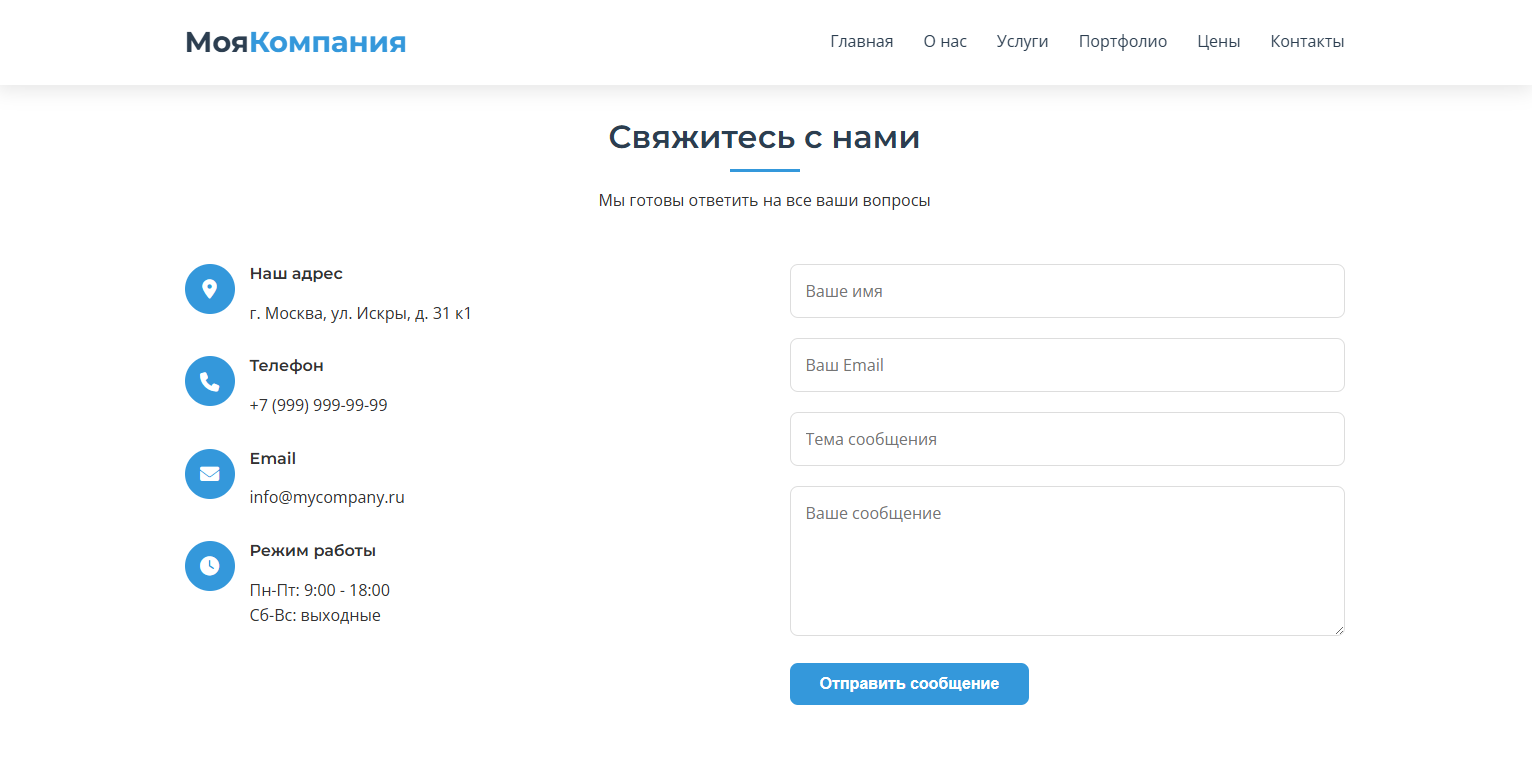Click the МояКомпания logo
The image size is (1532, 773).
coord(296,42)
